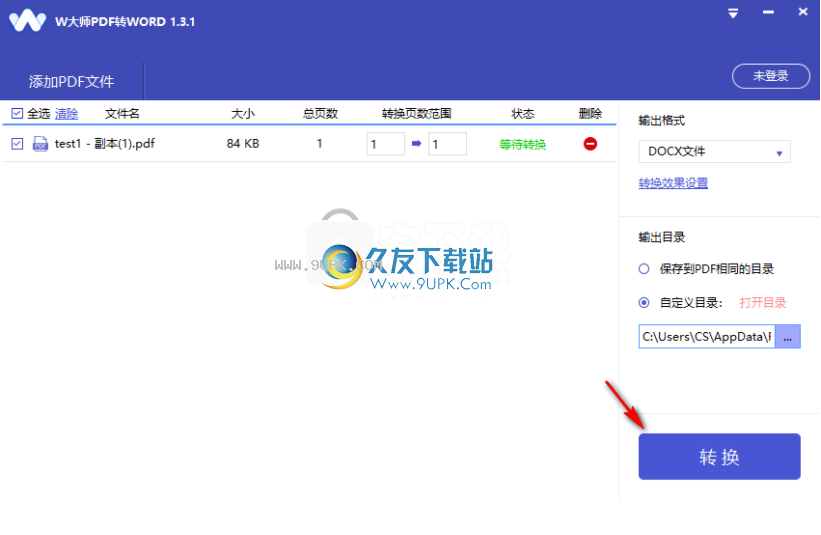Browse output folder with ... button
821x535 pixels.
pos(787,337)
